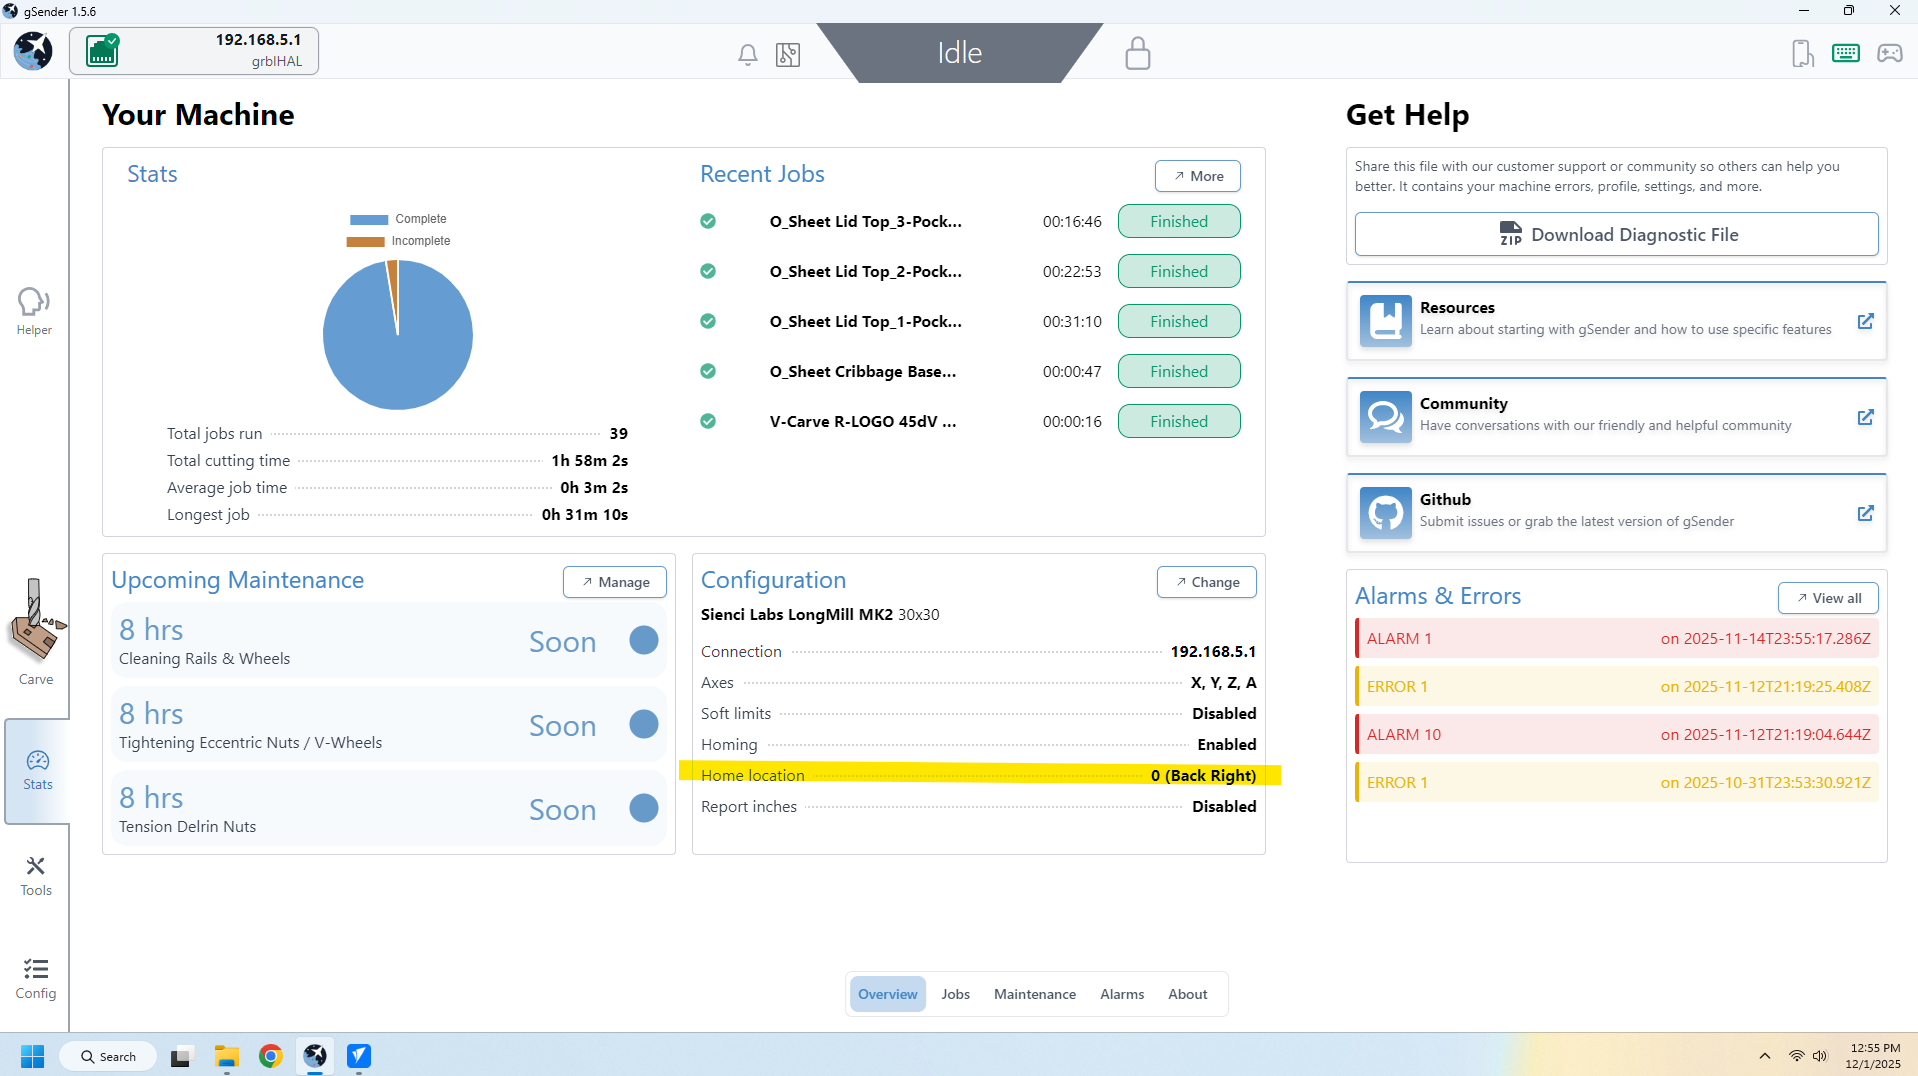
Task: Switch to the Maintenance tab
Action: coord(1034,994)
